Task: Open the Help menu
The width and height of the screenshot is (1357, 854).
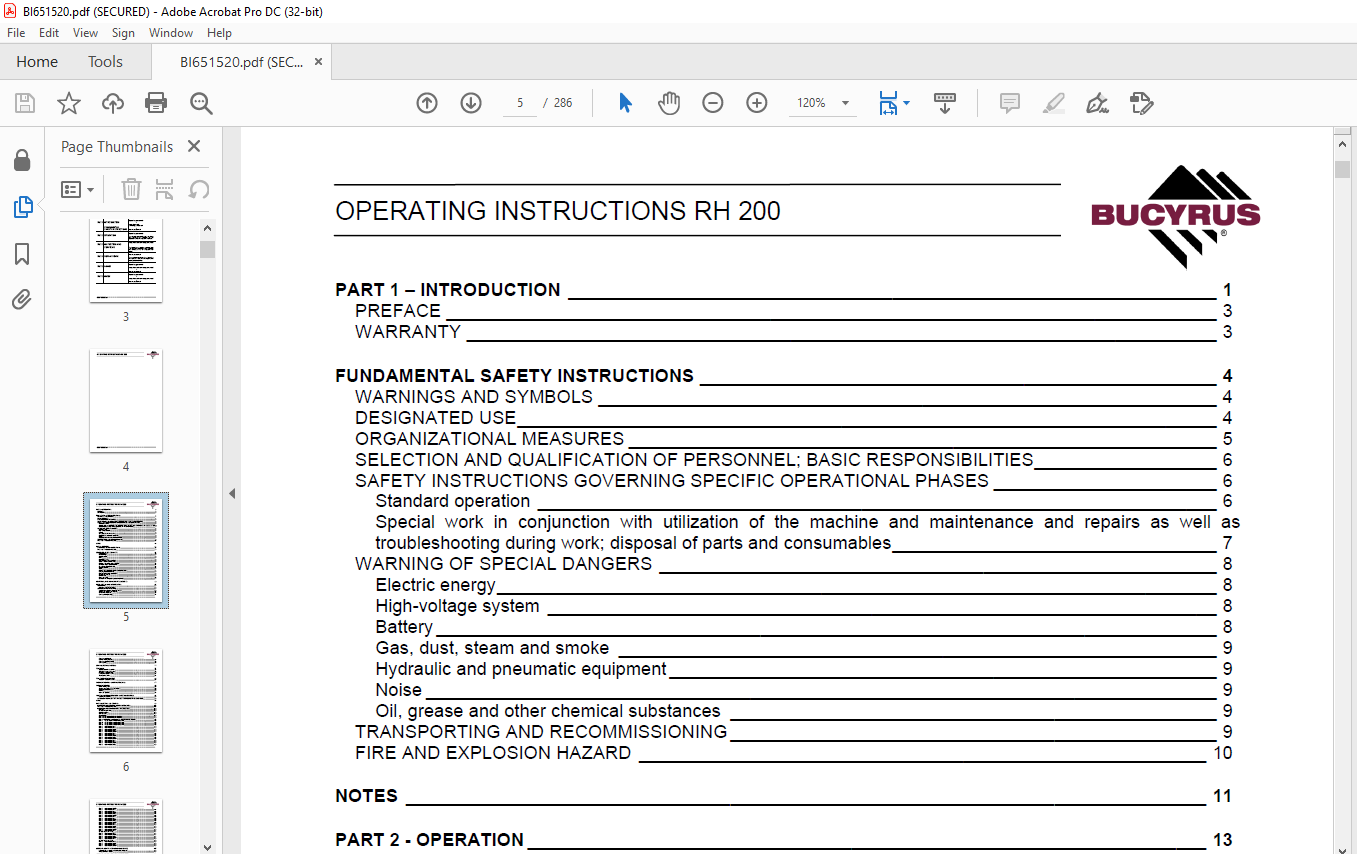Action: tap(219, 33)
